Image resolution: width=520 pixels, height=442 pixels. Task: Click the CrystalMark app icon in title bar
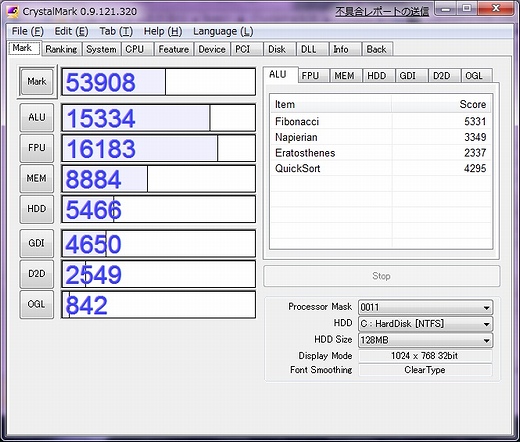tap(13, 12)
